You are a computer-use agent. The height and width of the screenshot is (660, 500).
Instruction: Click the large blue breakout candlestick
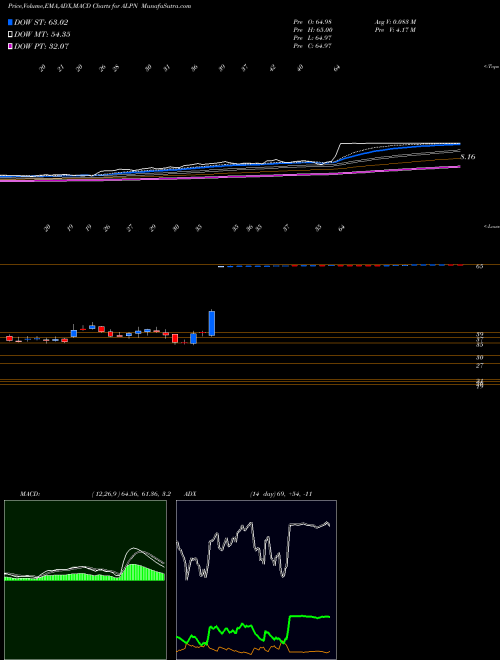coord(212,323)
